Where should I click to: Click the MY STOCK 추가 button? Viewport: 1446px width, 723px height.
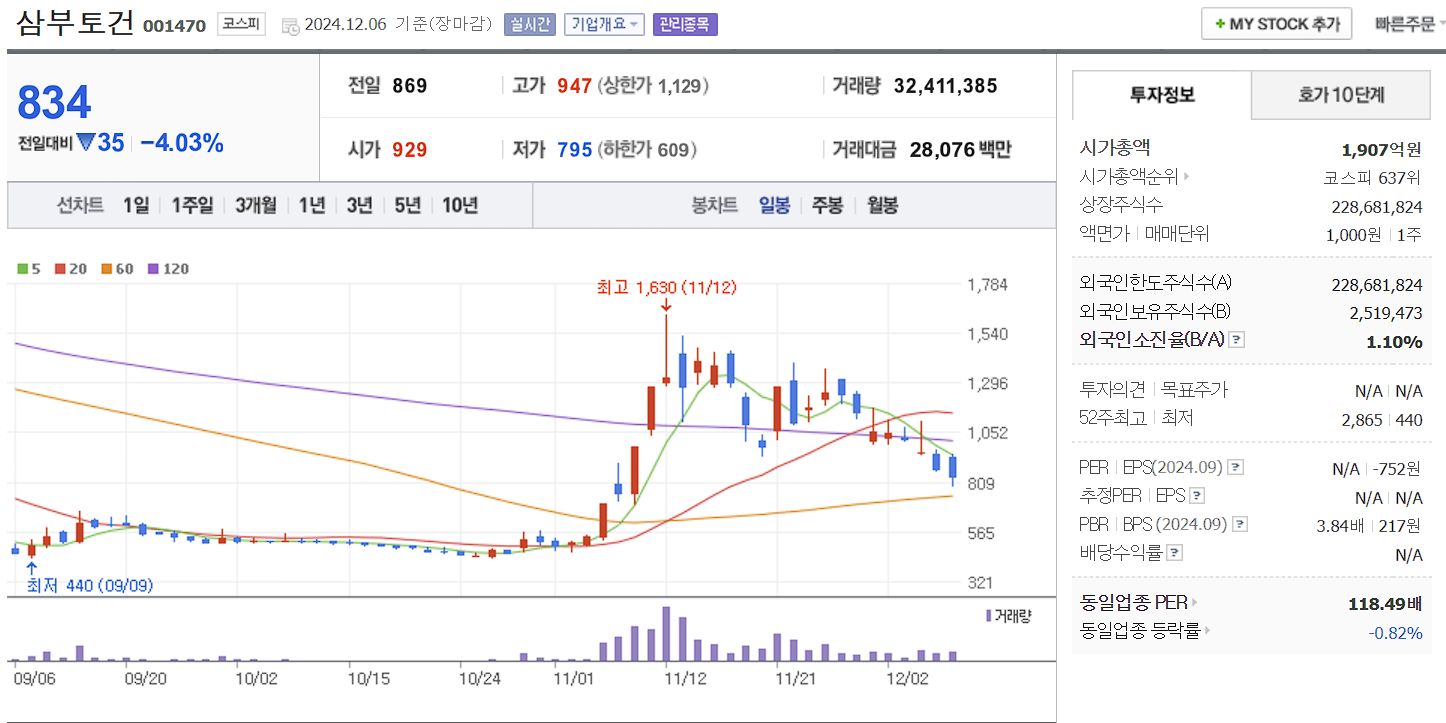pos(1276,23)
